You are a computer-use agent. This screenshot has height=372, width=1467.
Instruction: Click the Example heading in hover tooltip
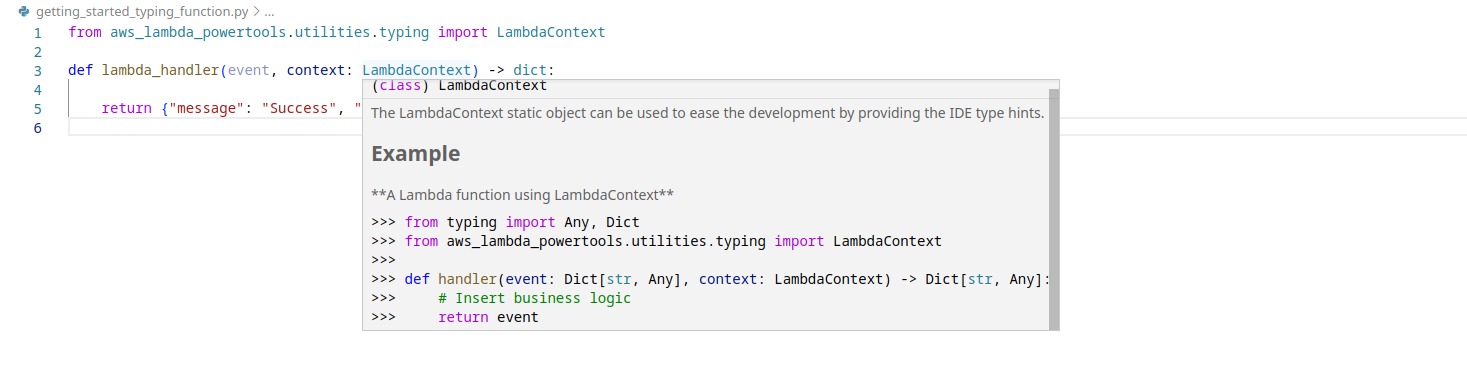pos(416,154)
